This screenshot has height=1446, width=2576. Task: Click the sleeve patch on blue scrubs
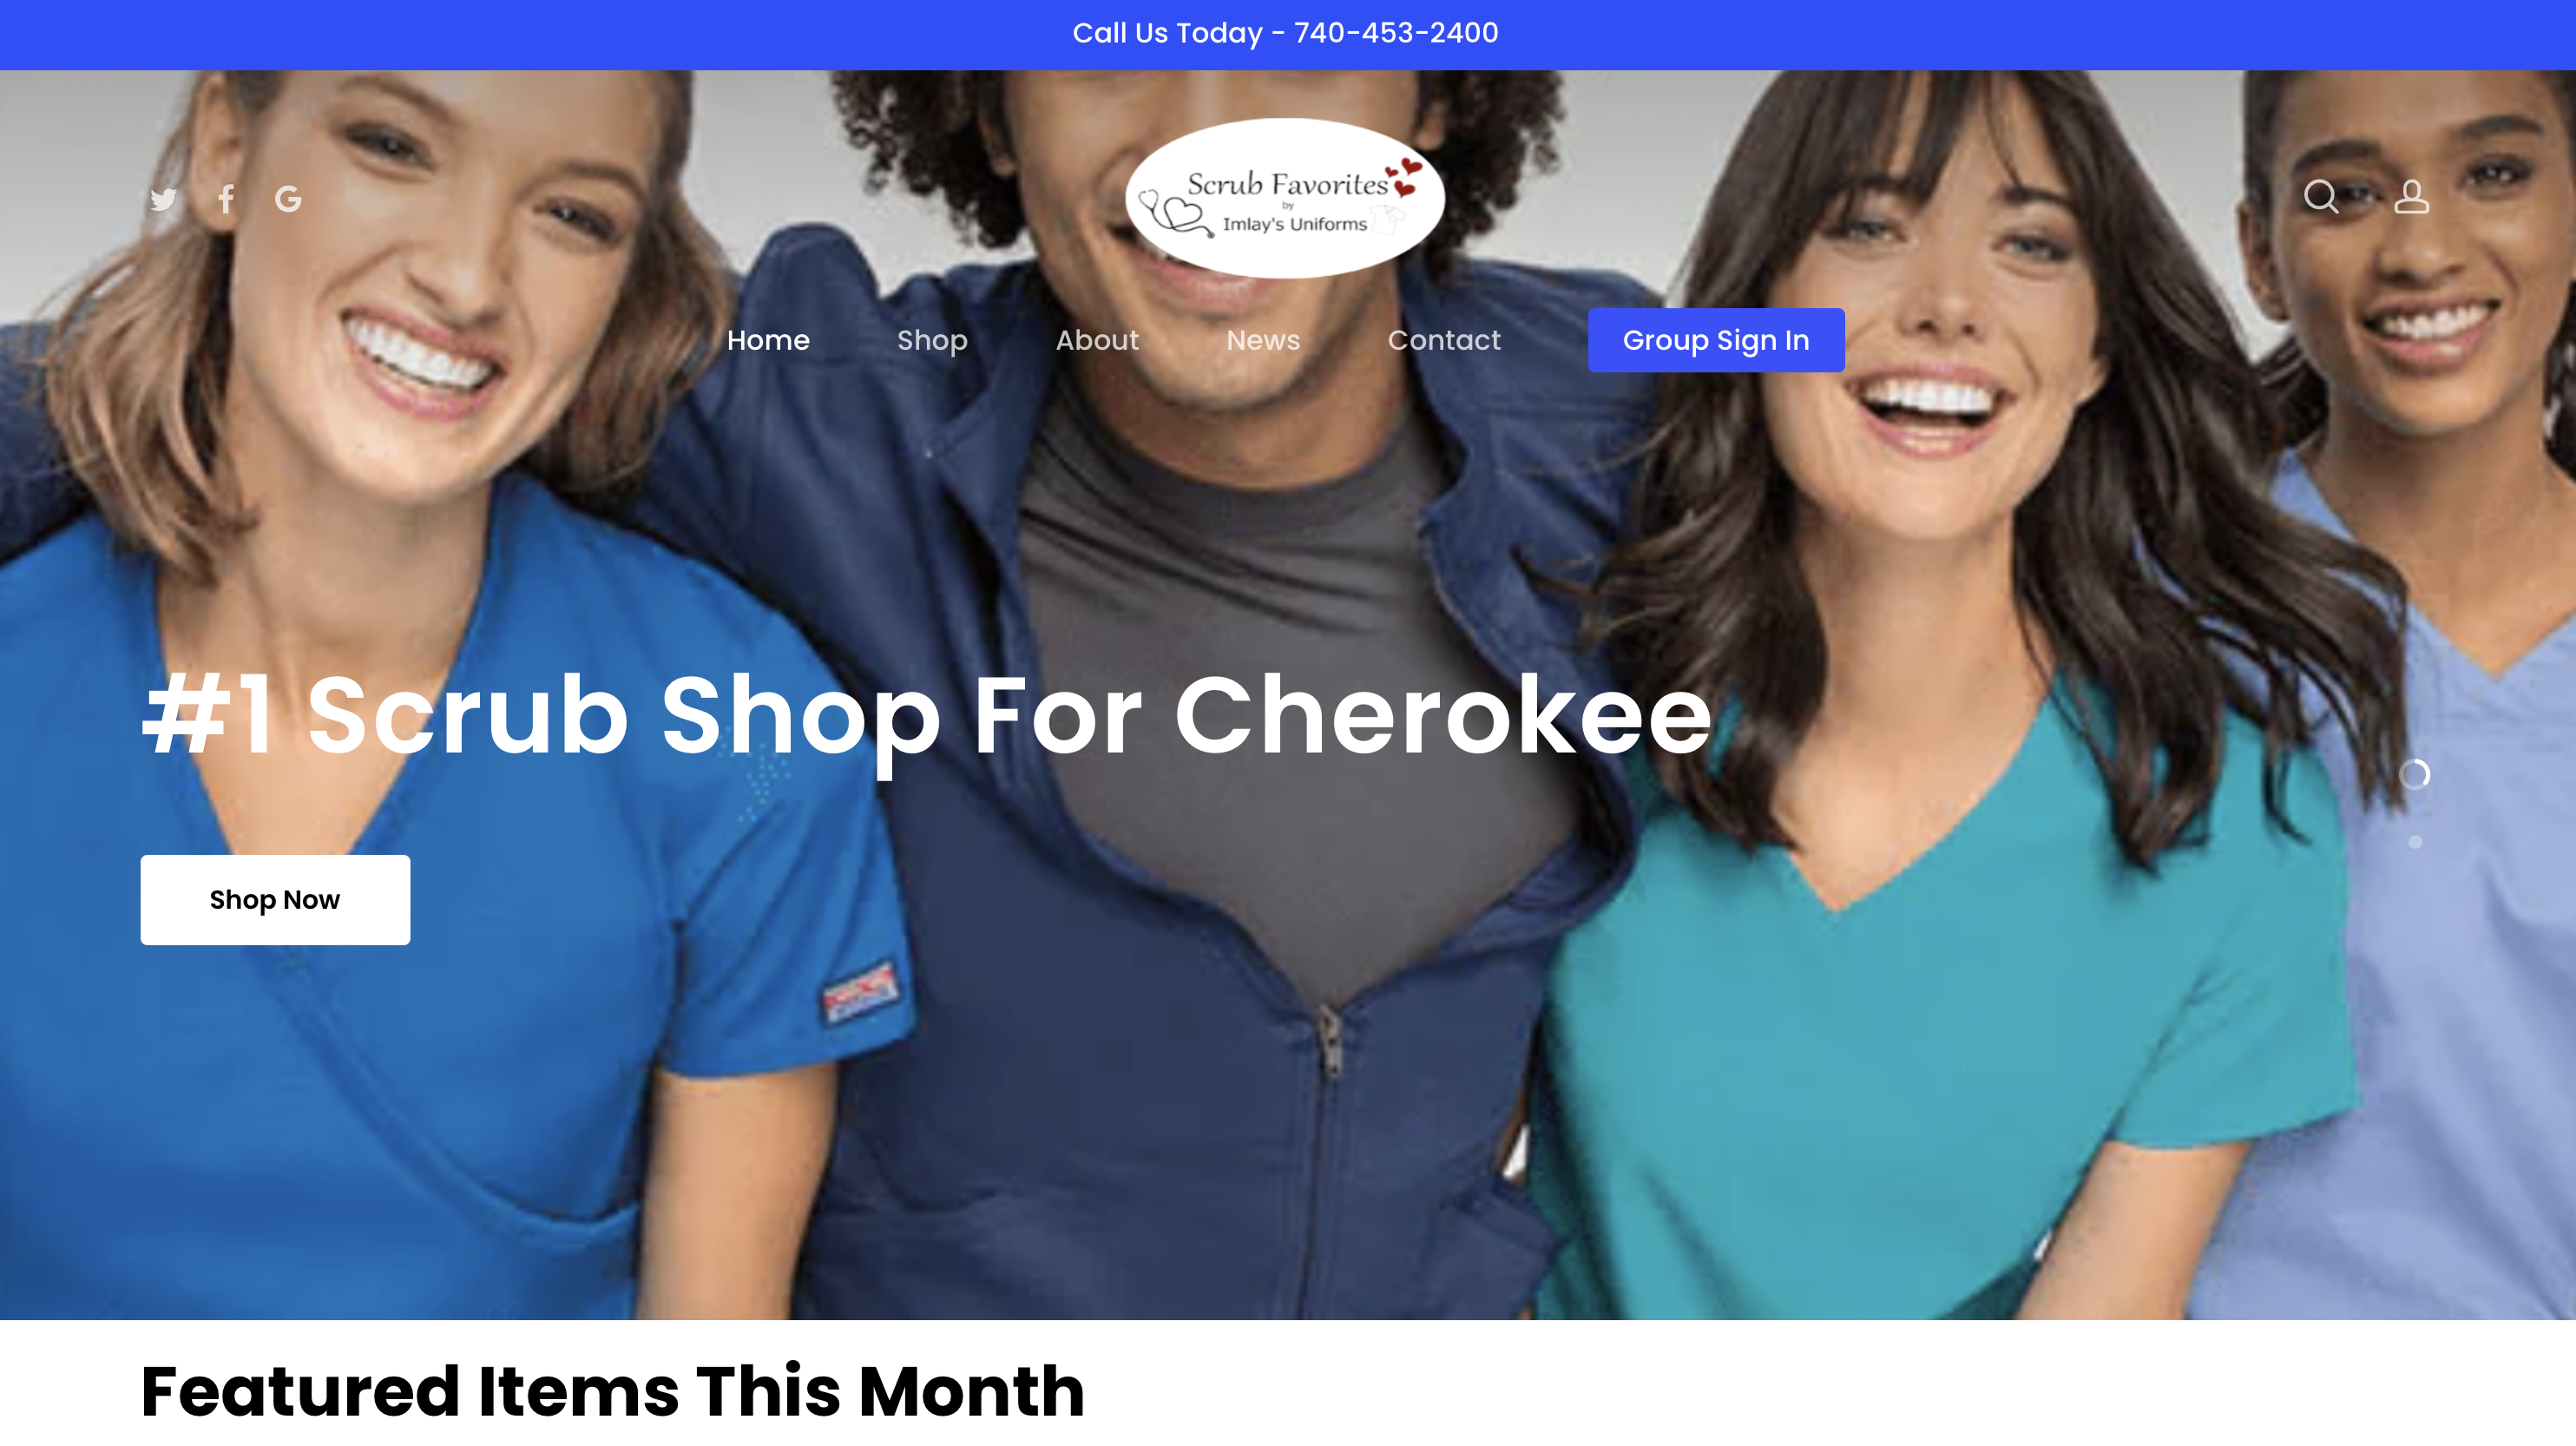(859, 991)
